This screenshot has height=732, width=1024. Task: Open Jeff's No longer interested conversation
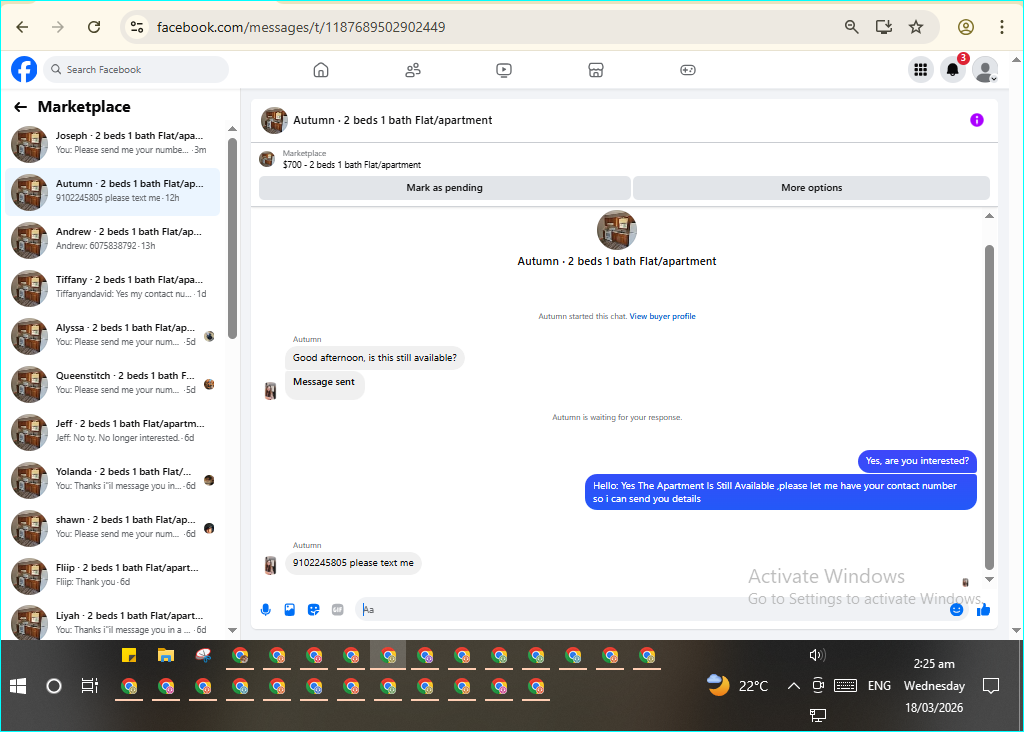[112, 432]
